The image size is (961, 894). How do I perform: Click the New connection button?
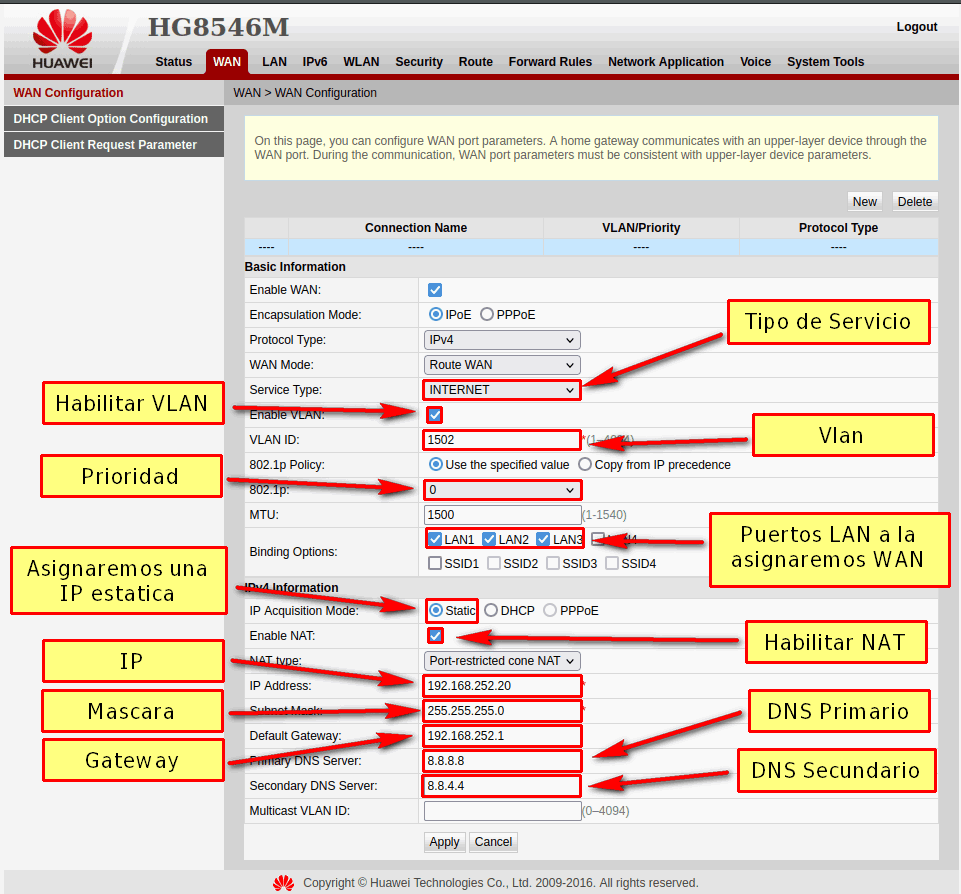[865, 202]
